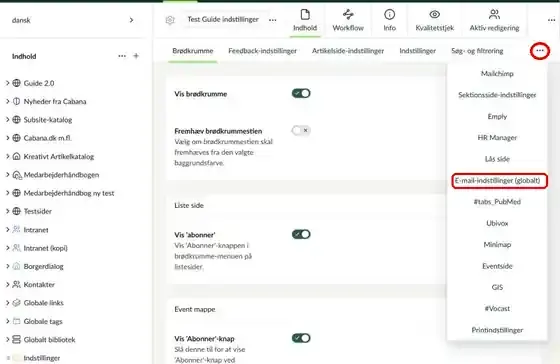Click the icon beside Globalt bibliotek

coord(16,339)
